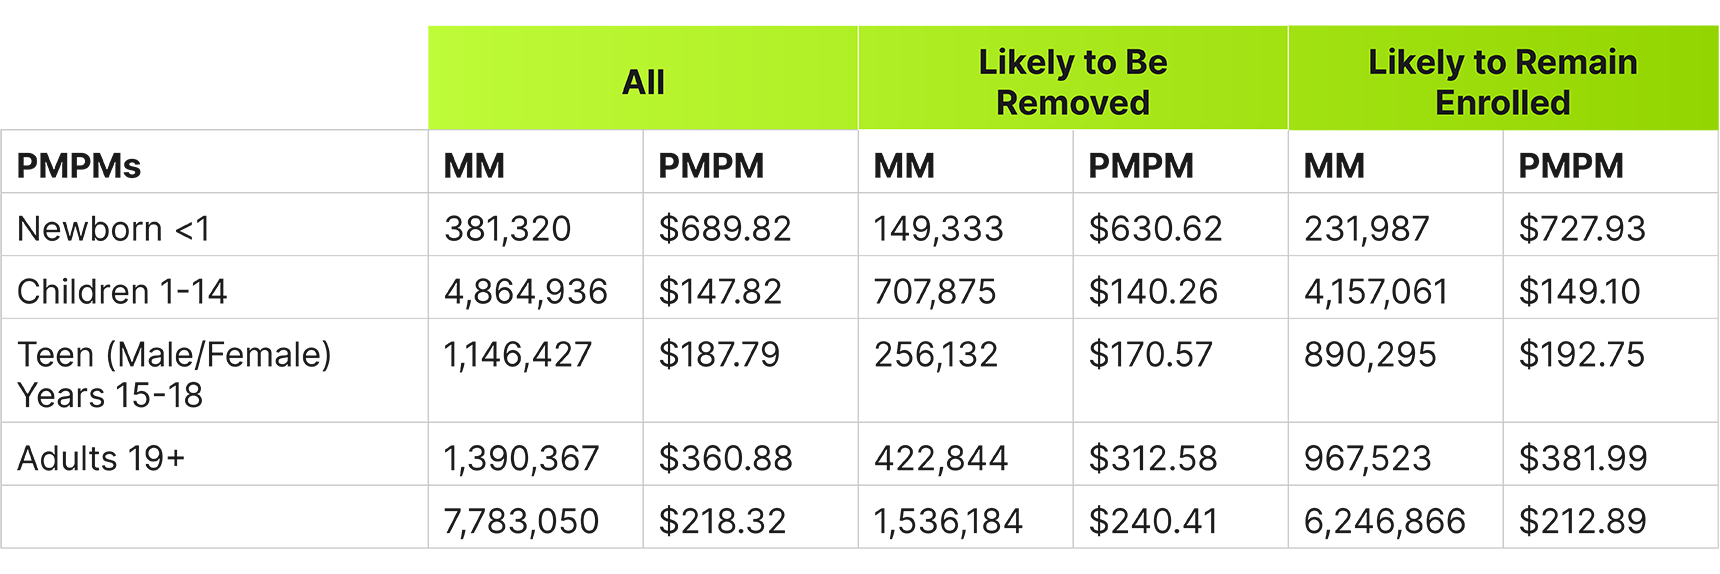Click the total 6,246,866 cell
This screenshot has width=1720, height=574.
(x=1396, y=517)
